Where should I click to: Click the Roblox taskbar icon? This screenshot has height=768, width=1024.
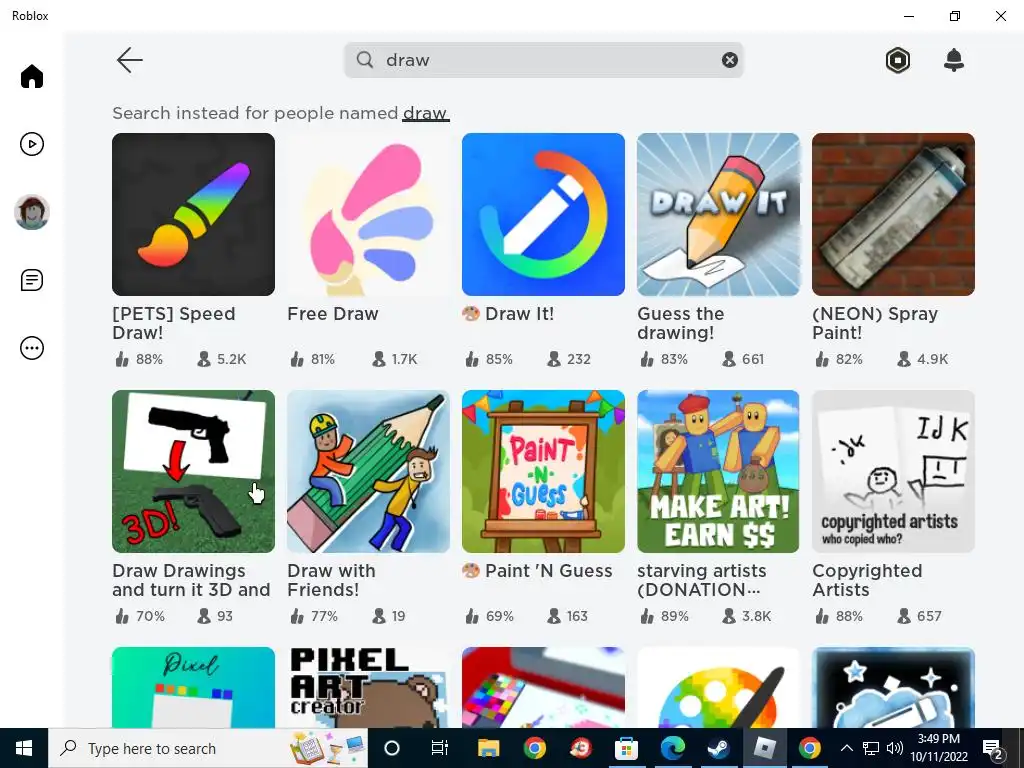coord(764,748)
